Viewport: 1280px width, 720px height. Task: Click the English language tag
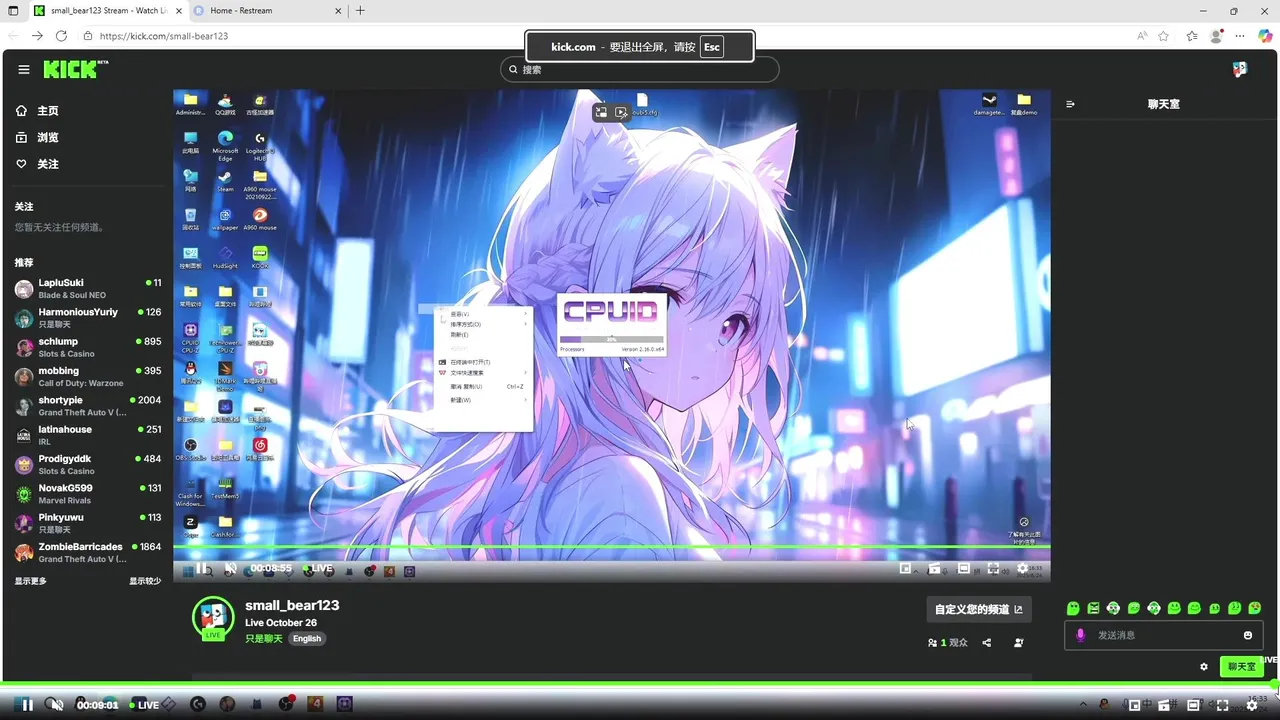click(307, 639)
